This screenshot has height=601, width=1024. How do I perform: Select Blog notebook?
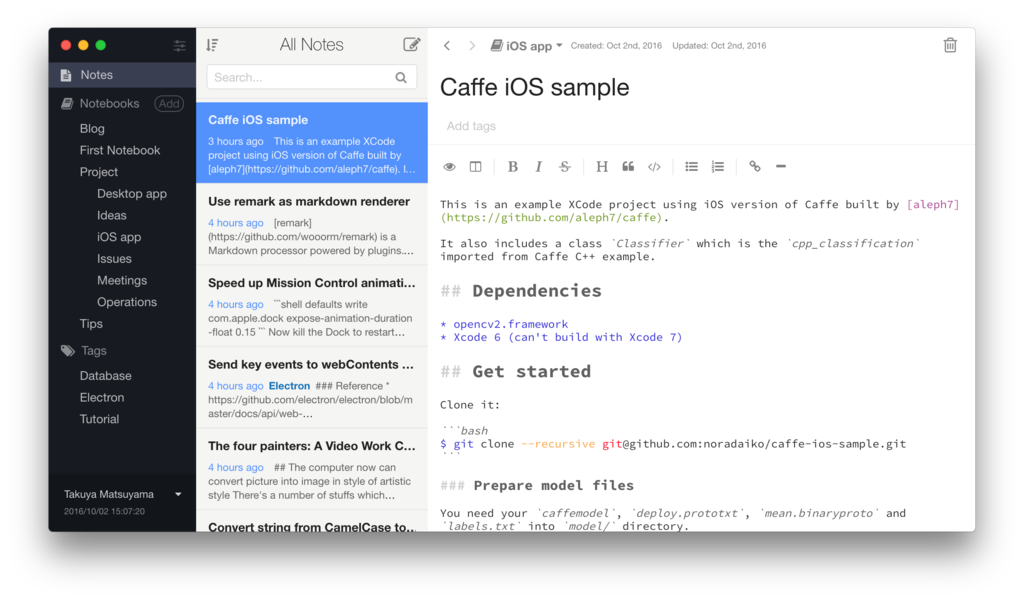click(x=92, y=129)
